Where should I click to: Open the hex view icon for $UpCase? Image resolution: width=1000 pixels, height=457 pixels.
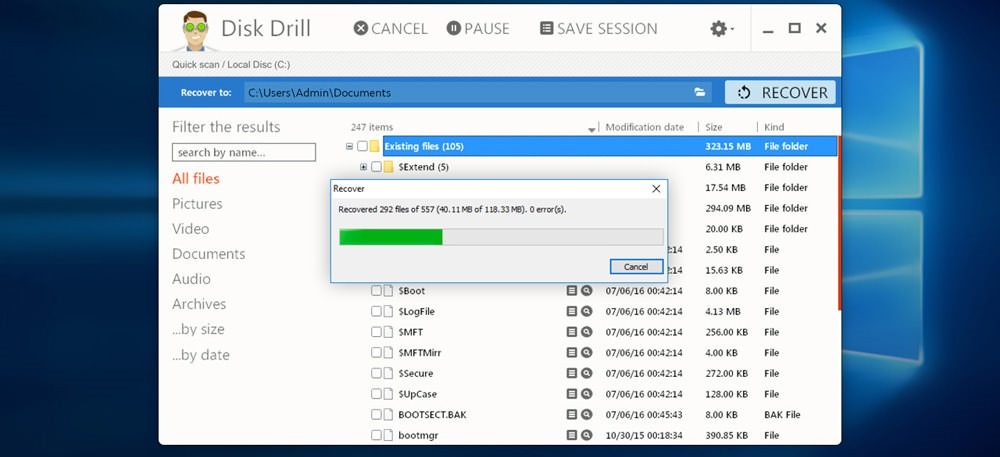pos(571,394)
